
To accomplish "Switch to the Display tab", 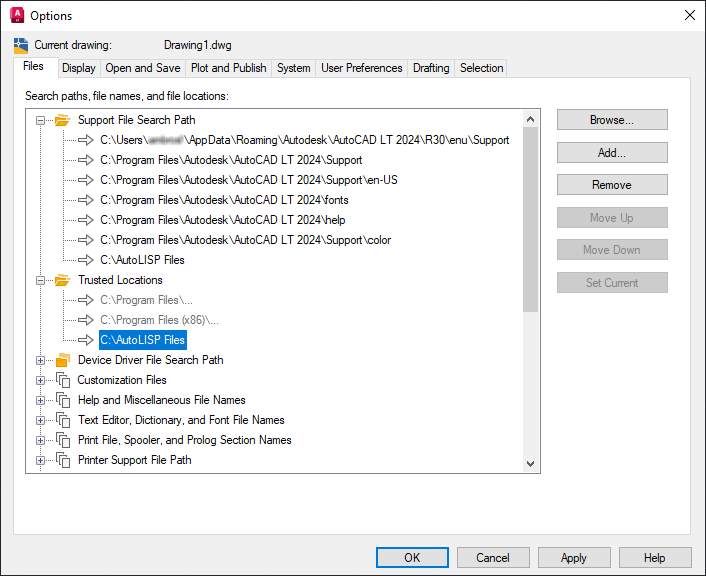I will [79, 68].
